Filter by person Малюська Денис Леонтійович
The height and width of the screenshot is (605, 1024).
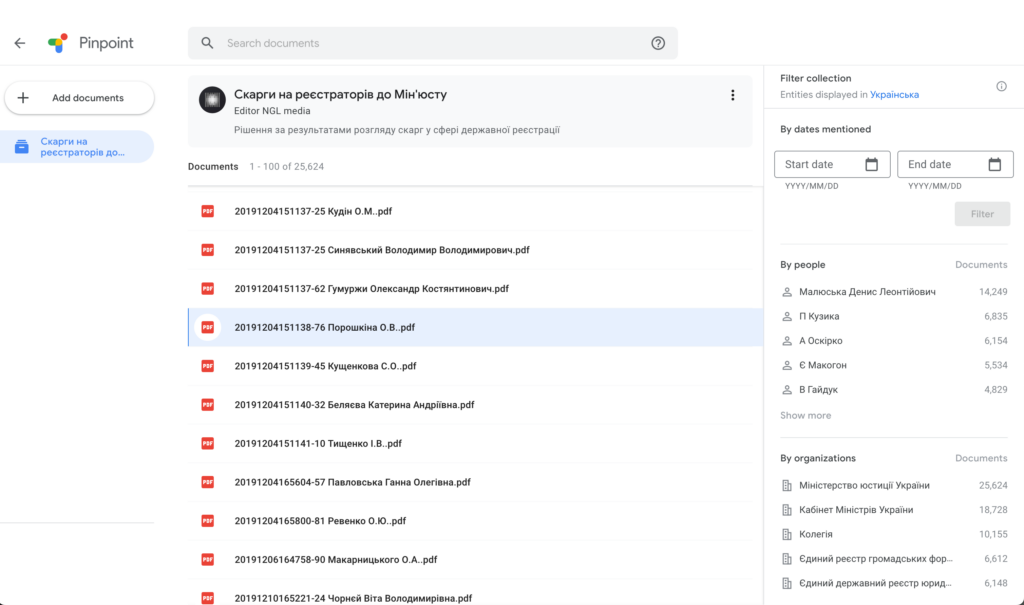point(867,292)
